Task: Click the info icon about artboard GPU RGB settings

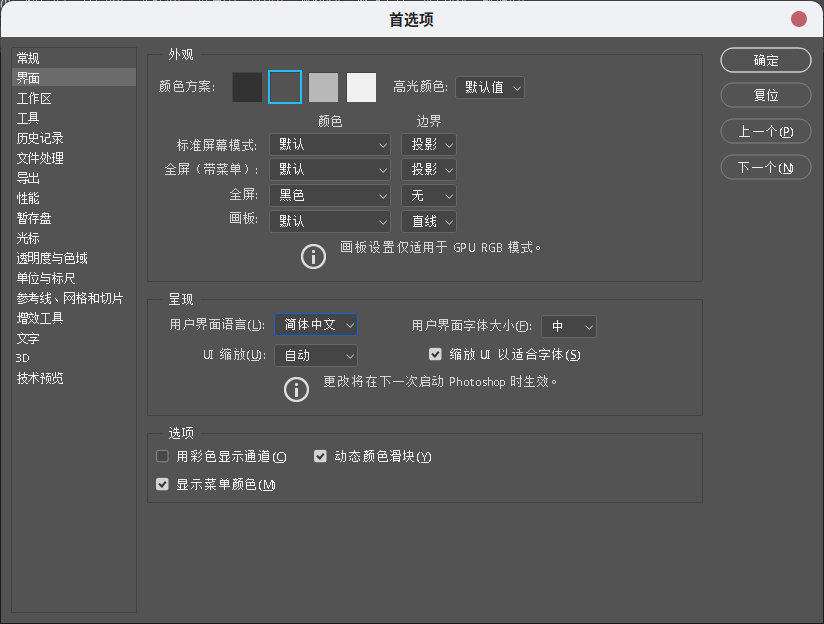Action: coord(313,256)
